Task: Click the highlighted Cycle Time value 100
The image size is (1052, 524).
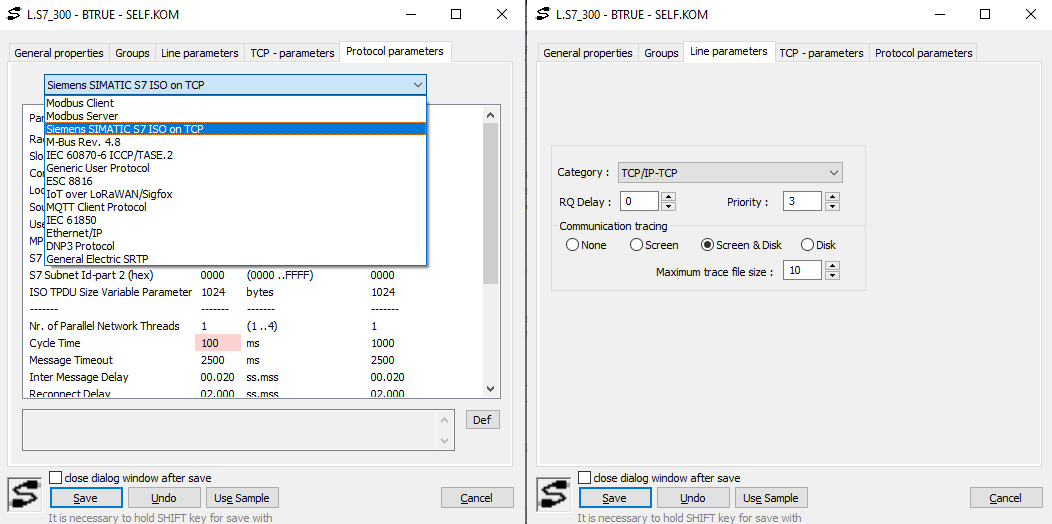Action: pyautogui.click(x=217, y=343)
